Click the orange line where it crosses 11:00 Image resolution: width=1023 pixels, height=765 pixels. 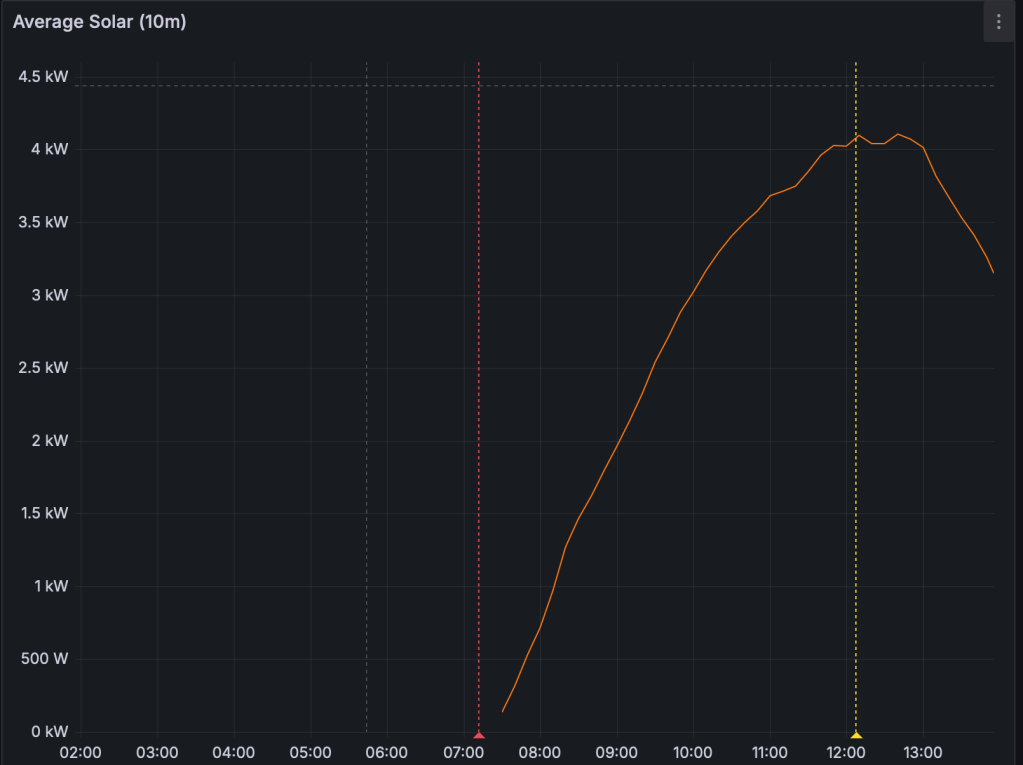tap(770, 196)
